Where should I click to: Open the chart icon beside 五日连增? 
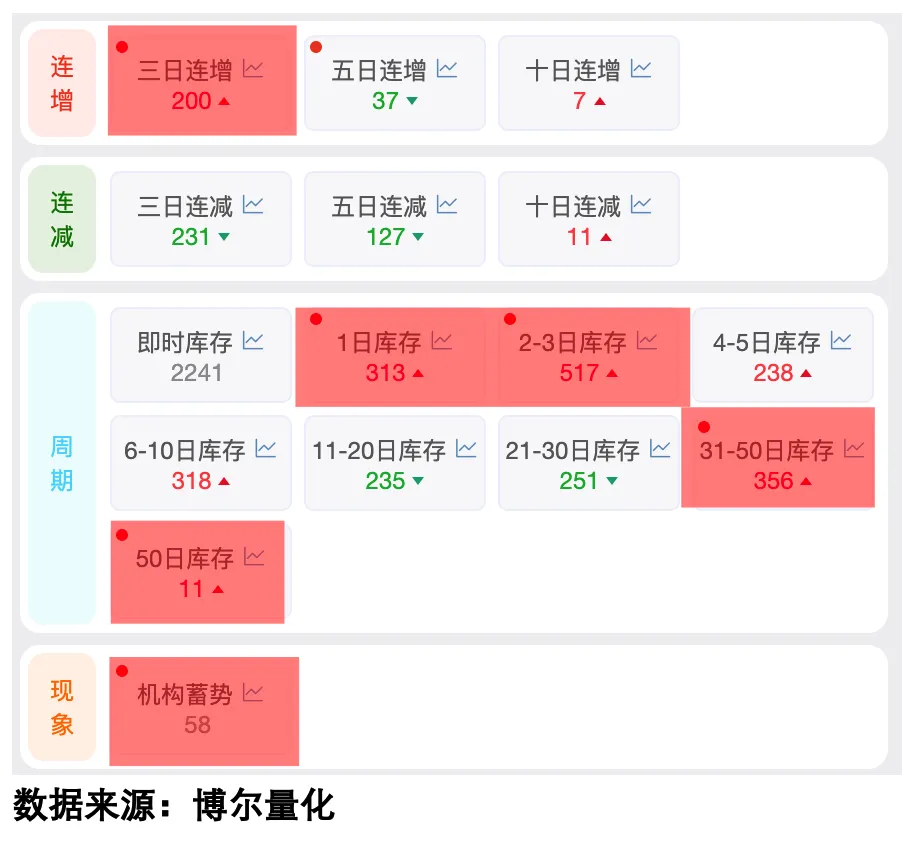tap(447, 69)
